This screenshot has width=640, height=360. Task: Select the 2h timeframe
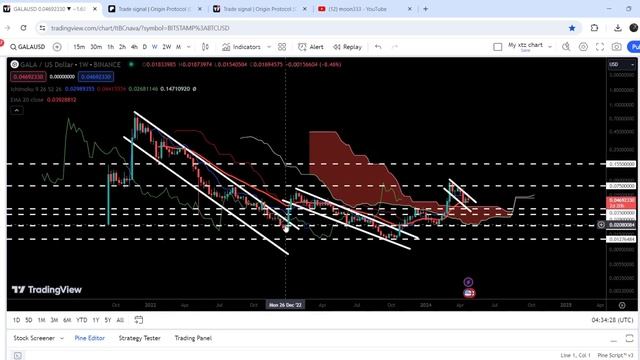pos(122,47)
